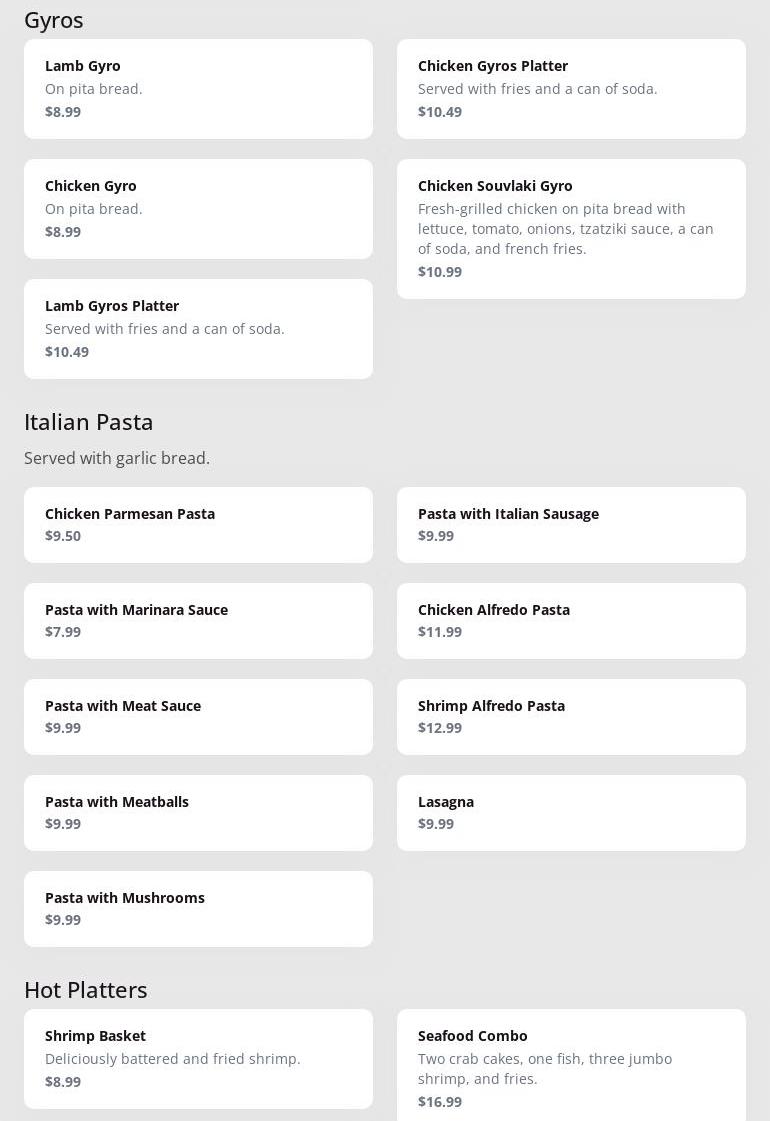Add Chicken Parmesan Pasta to the order
770x1121 pixels.
[198, 525]
